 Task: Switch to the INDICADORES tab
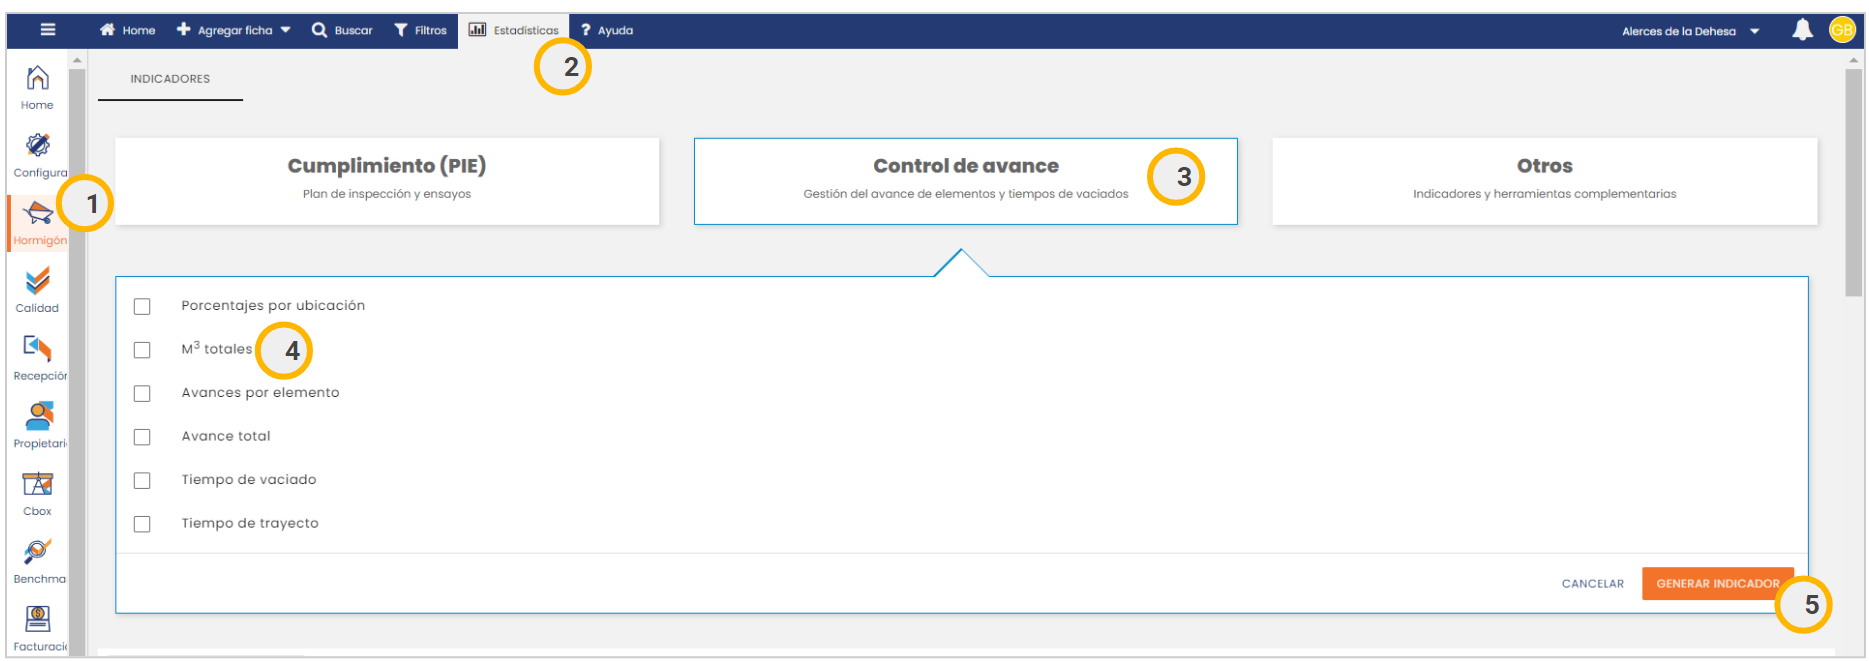pos(170,79)
